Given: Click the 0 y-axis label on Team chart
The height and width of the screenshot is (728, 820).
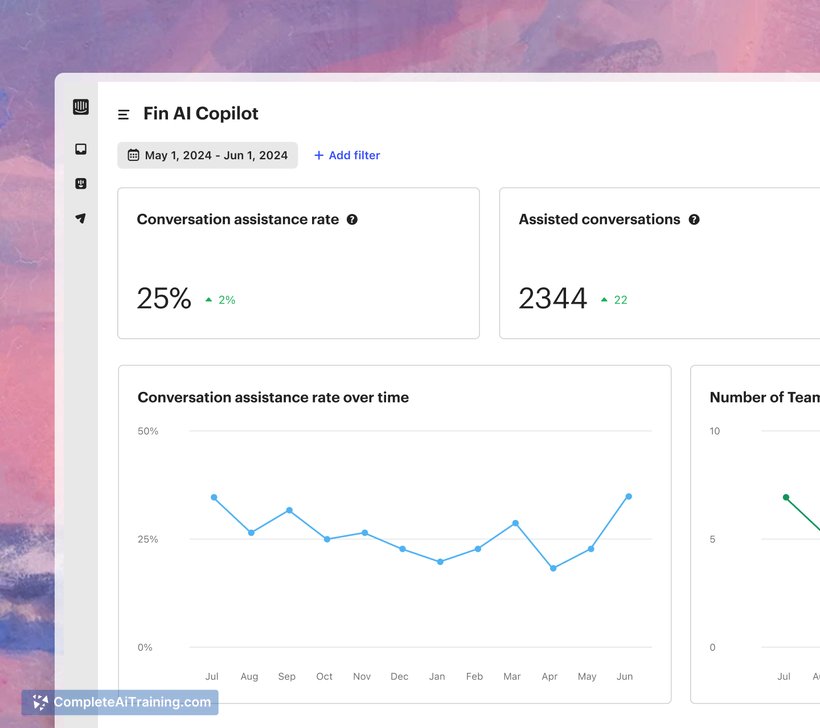Looking at the screenshot, I should coord(712,647).
